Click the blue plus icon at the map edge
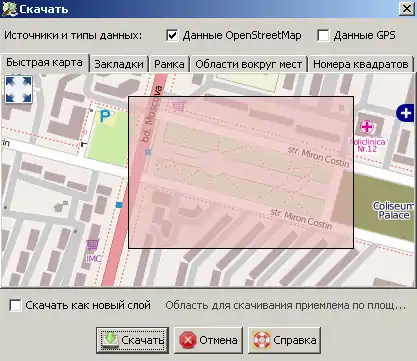Image resolution: width=417 pixels, height=361 pixels. pyautogui.click(x=405, y=113)
